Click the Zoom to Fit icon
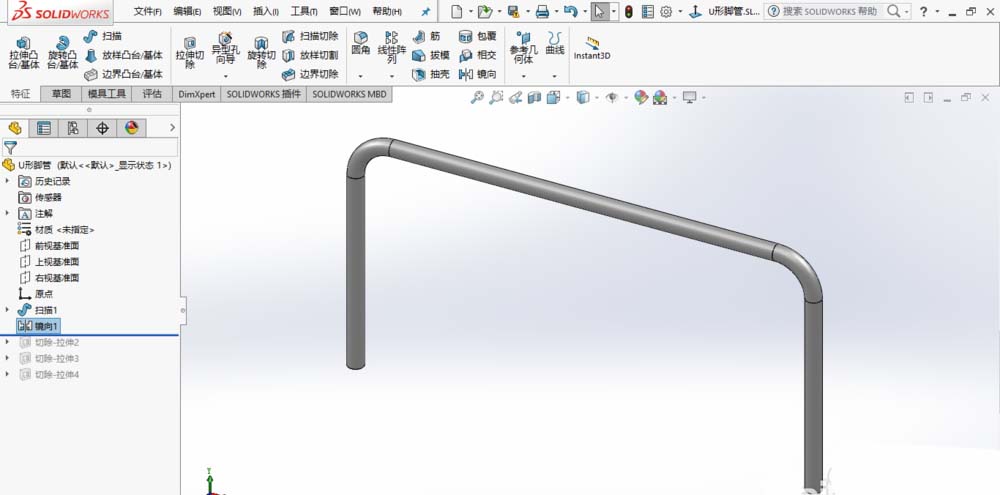 coord(477,98)
